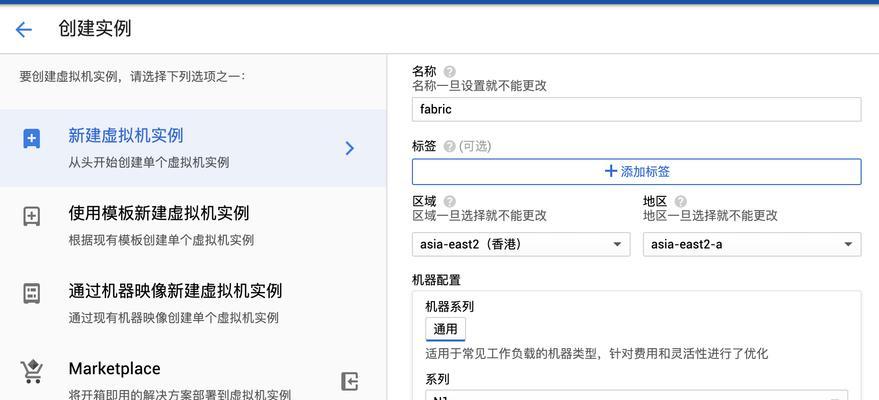Select 新建虚拟机实例 option

click(x=193, y=148)
